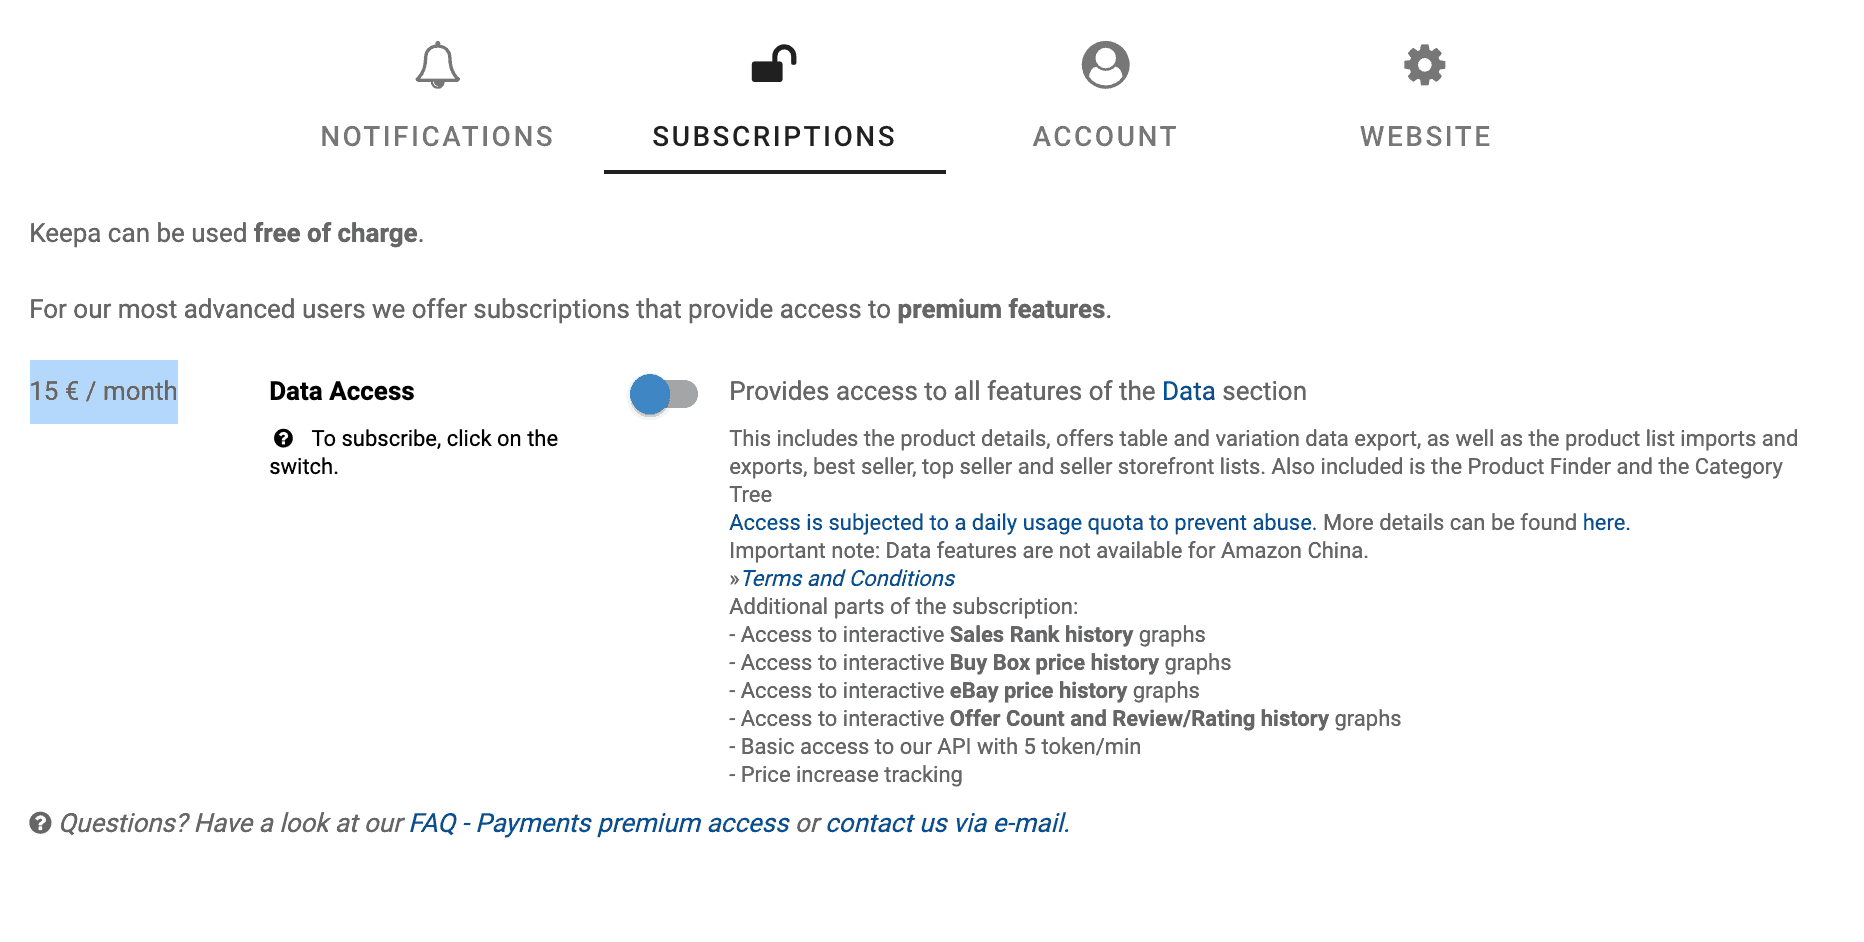
Task: Click the bell above the Notifications label
Action: (x=437, y=63)
